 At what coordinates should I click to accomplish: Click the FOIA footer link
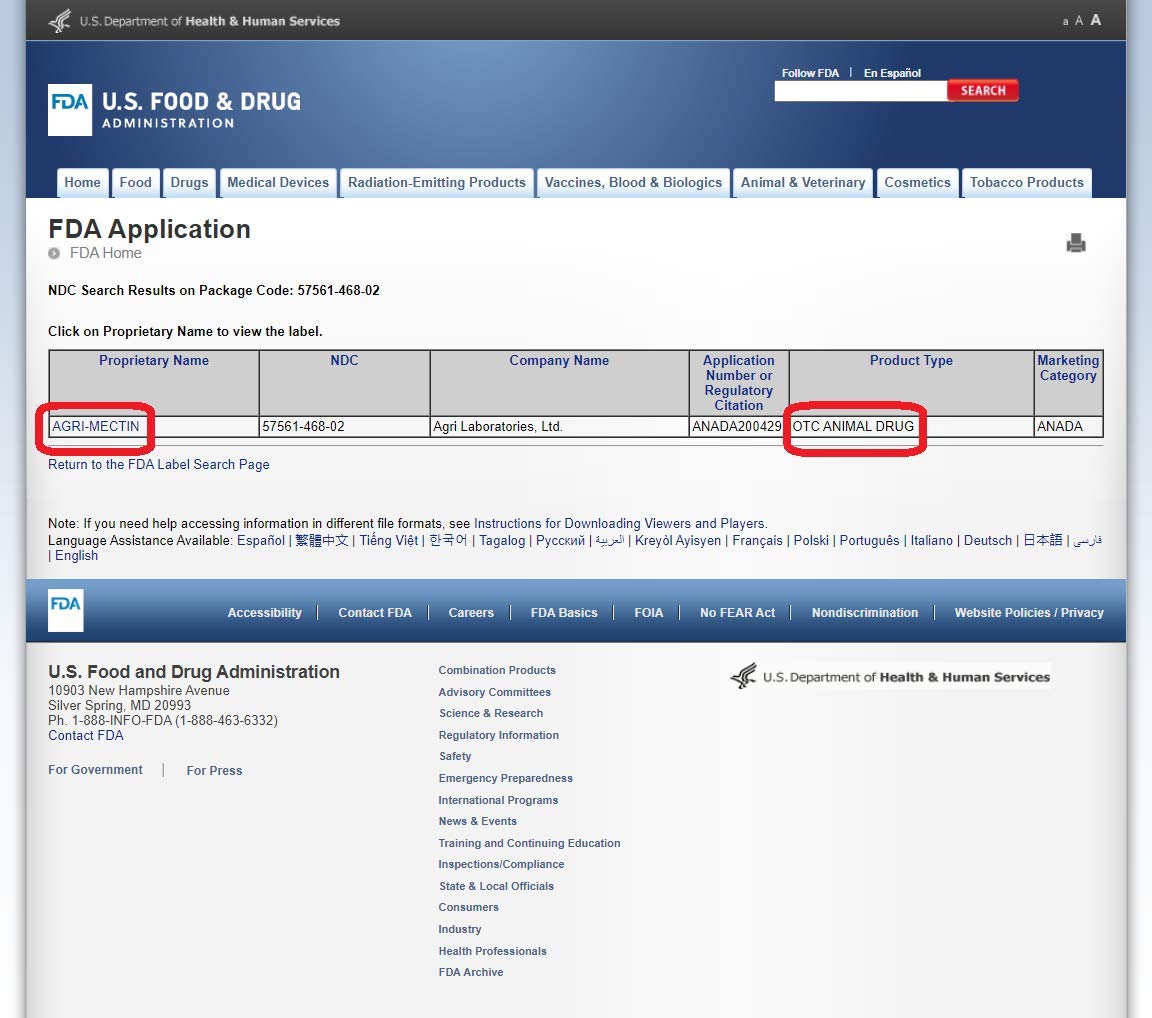[x=648, y=613]
